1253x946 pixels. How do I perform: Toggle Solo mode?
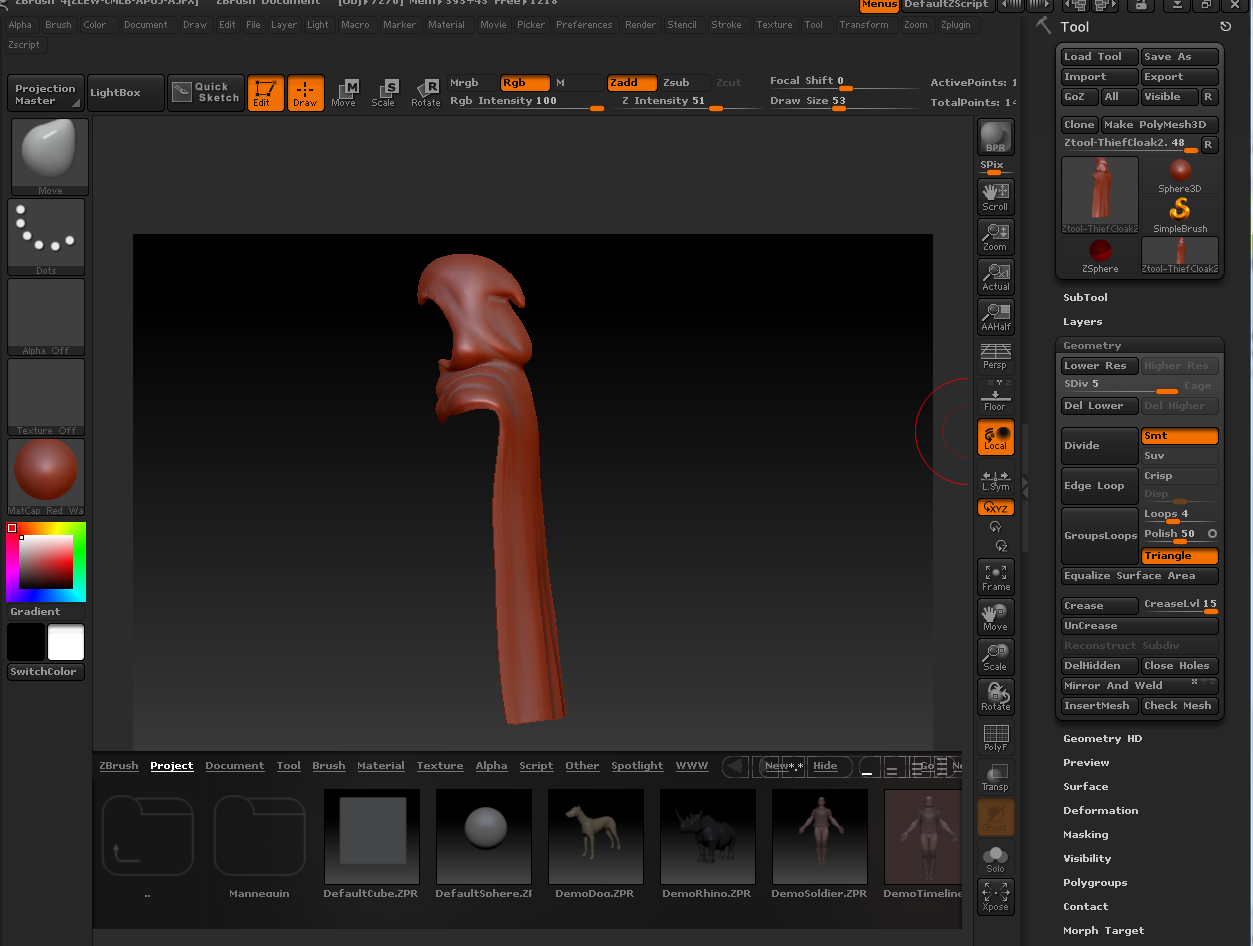click(x=995, y=857)
